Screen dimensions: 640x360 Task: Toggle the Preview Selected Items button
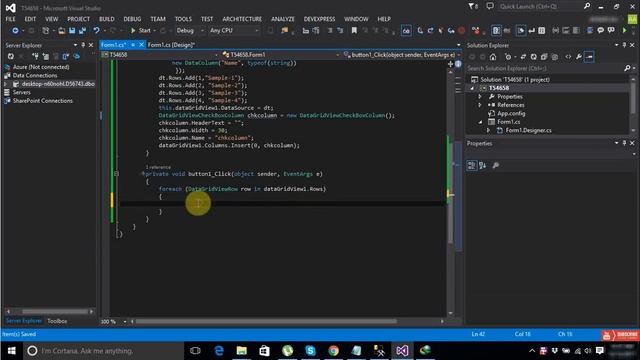point(589,57)
